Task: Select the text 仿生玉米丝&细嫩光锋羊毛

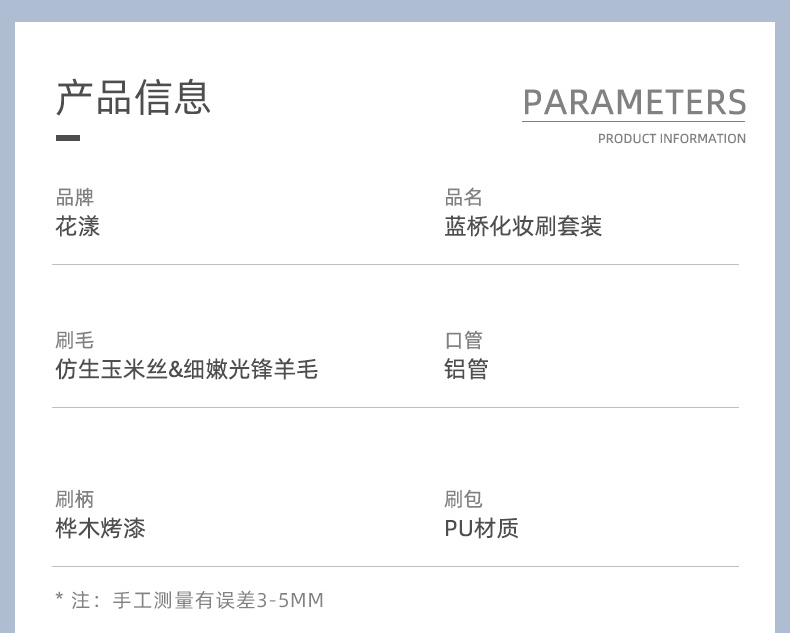Action: pos(186,370)
